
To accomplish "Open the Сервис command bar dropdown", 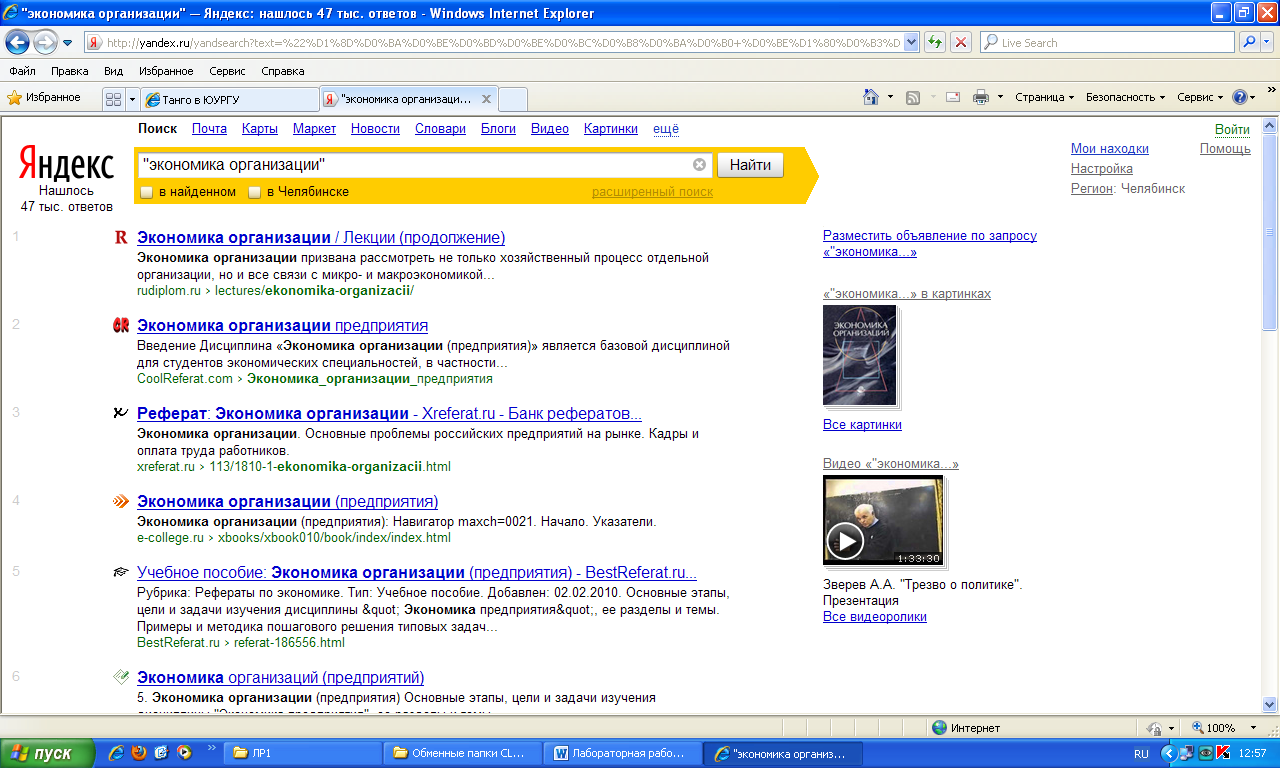I will 1200,97.
